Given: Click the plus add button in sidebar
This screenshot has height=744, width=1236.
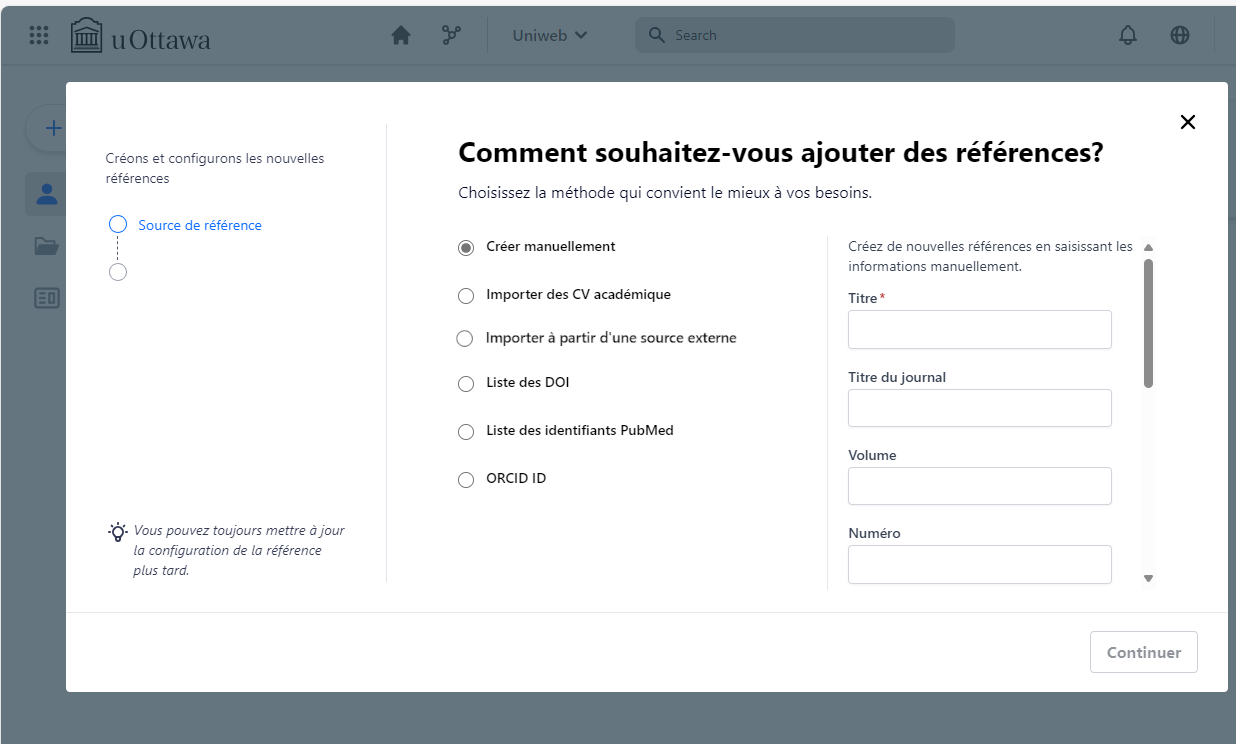Looking at the screenshot, I should click(x=53, y=128).
